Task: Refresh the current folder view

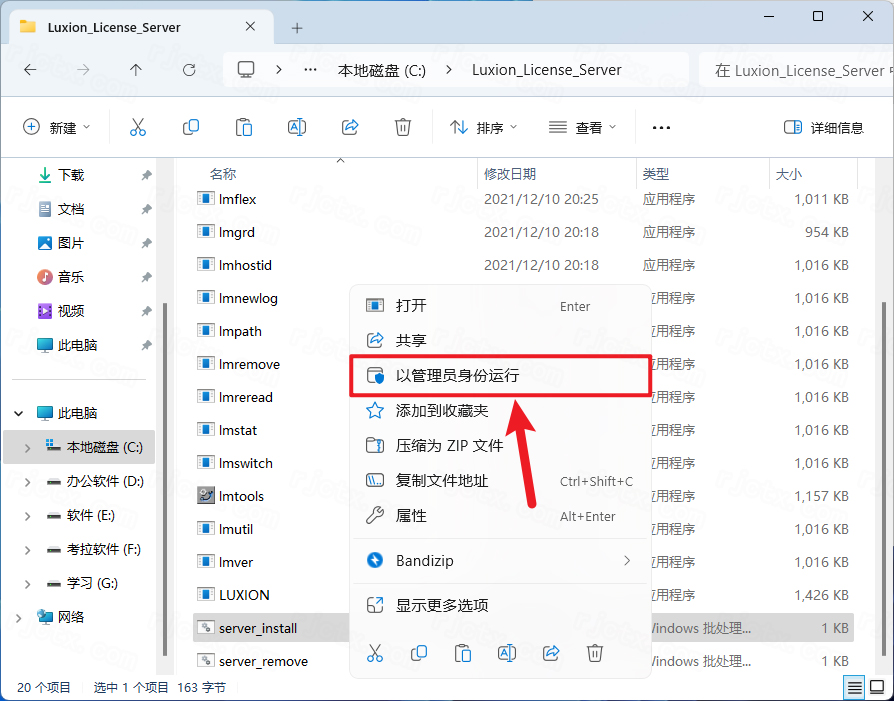Action: pos(189,70)
